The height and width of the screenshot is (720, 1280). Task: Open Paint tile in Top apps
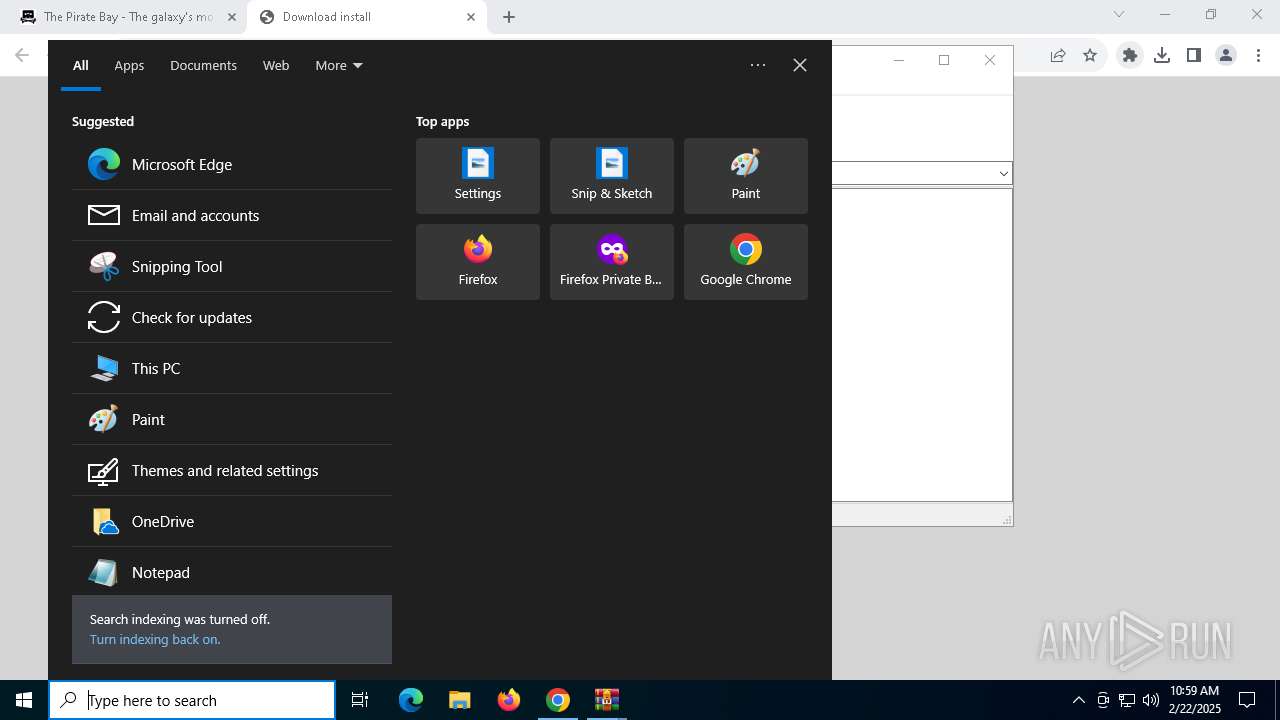point(746,176)
